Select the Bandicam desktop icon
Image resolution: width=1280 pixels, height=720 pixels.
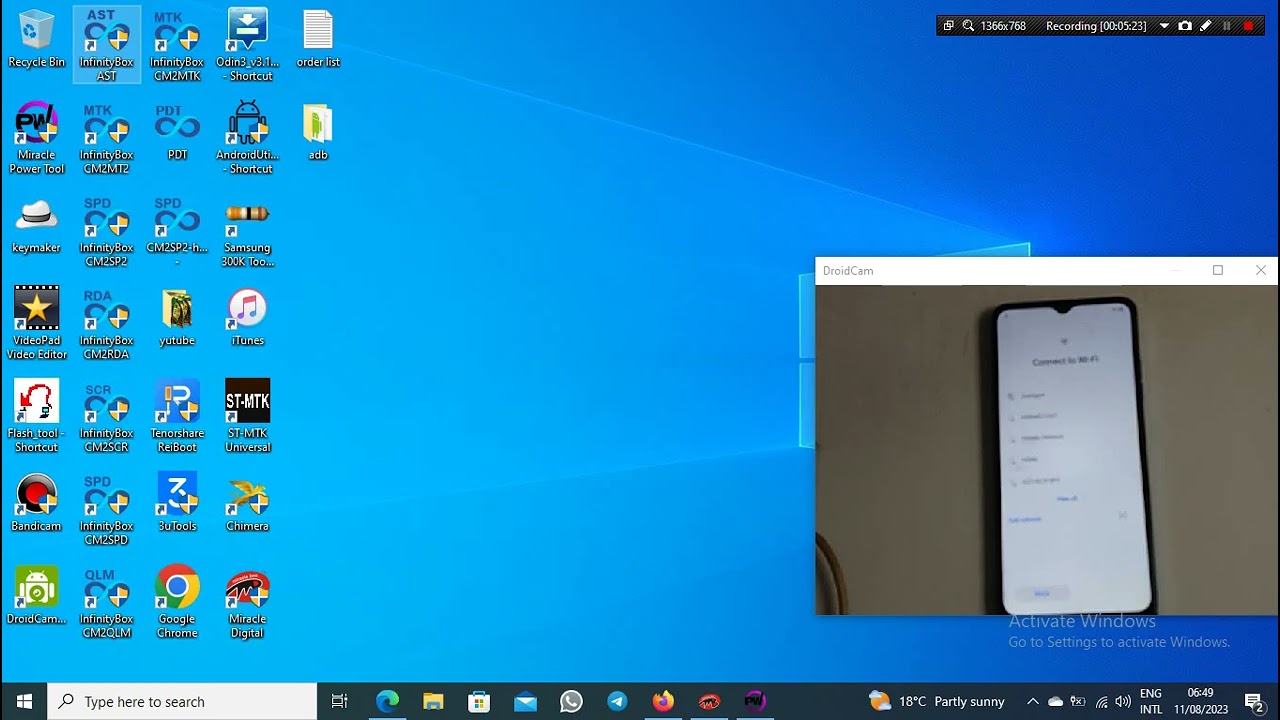[36, 503]
